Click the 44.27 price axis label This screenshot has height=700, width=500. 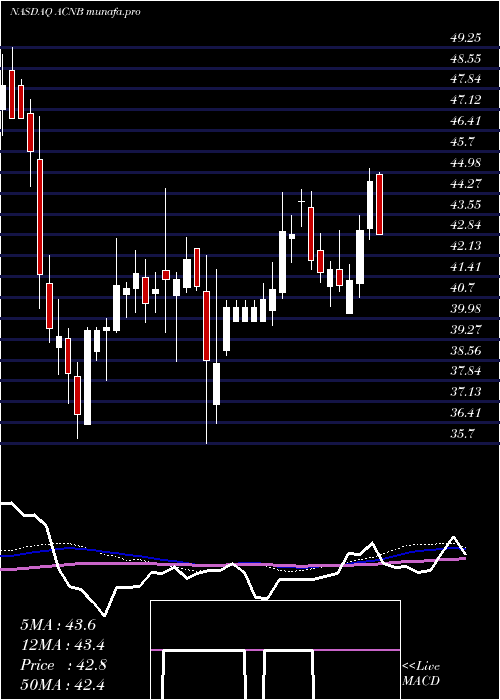pos(466,183)
